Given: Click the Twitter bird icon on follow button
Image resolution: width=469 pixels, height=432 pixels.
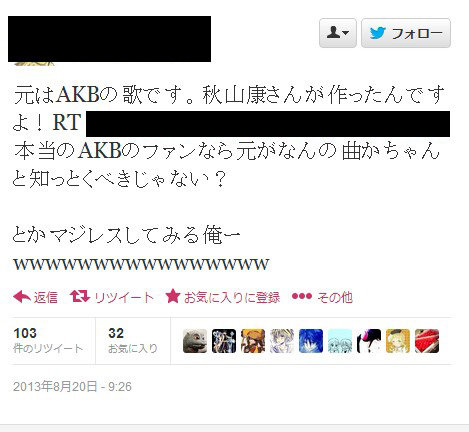Looking at the screenshot, I should [x=378, y=33].
